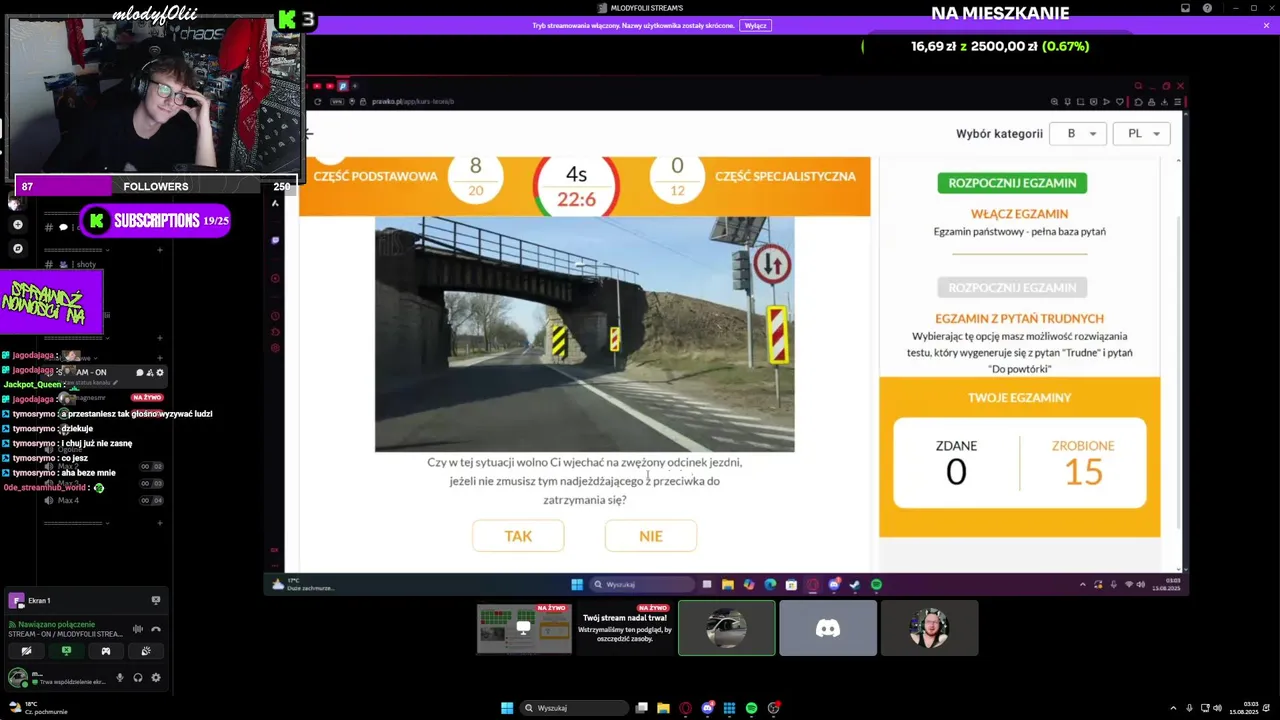Image resolution: width=1280 pixels, height=720 pixels.
Task: Click the CZĘŚĆ SPECJALISTYCZNA label
Action: coord(785,176)
